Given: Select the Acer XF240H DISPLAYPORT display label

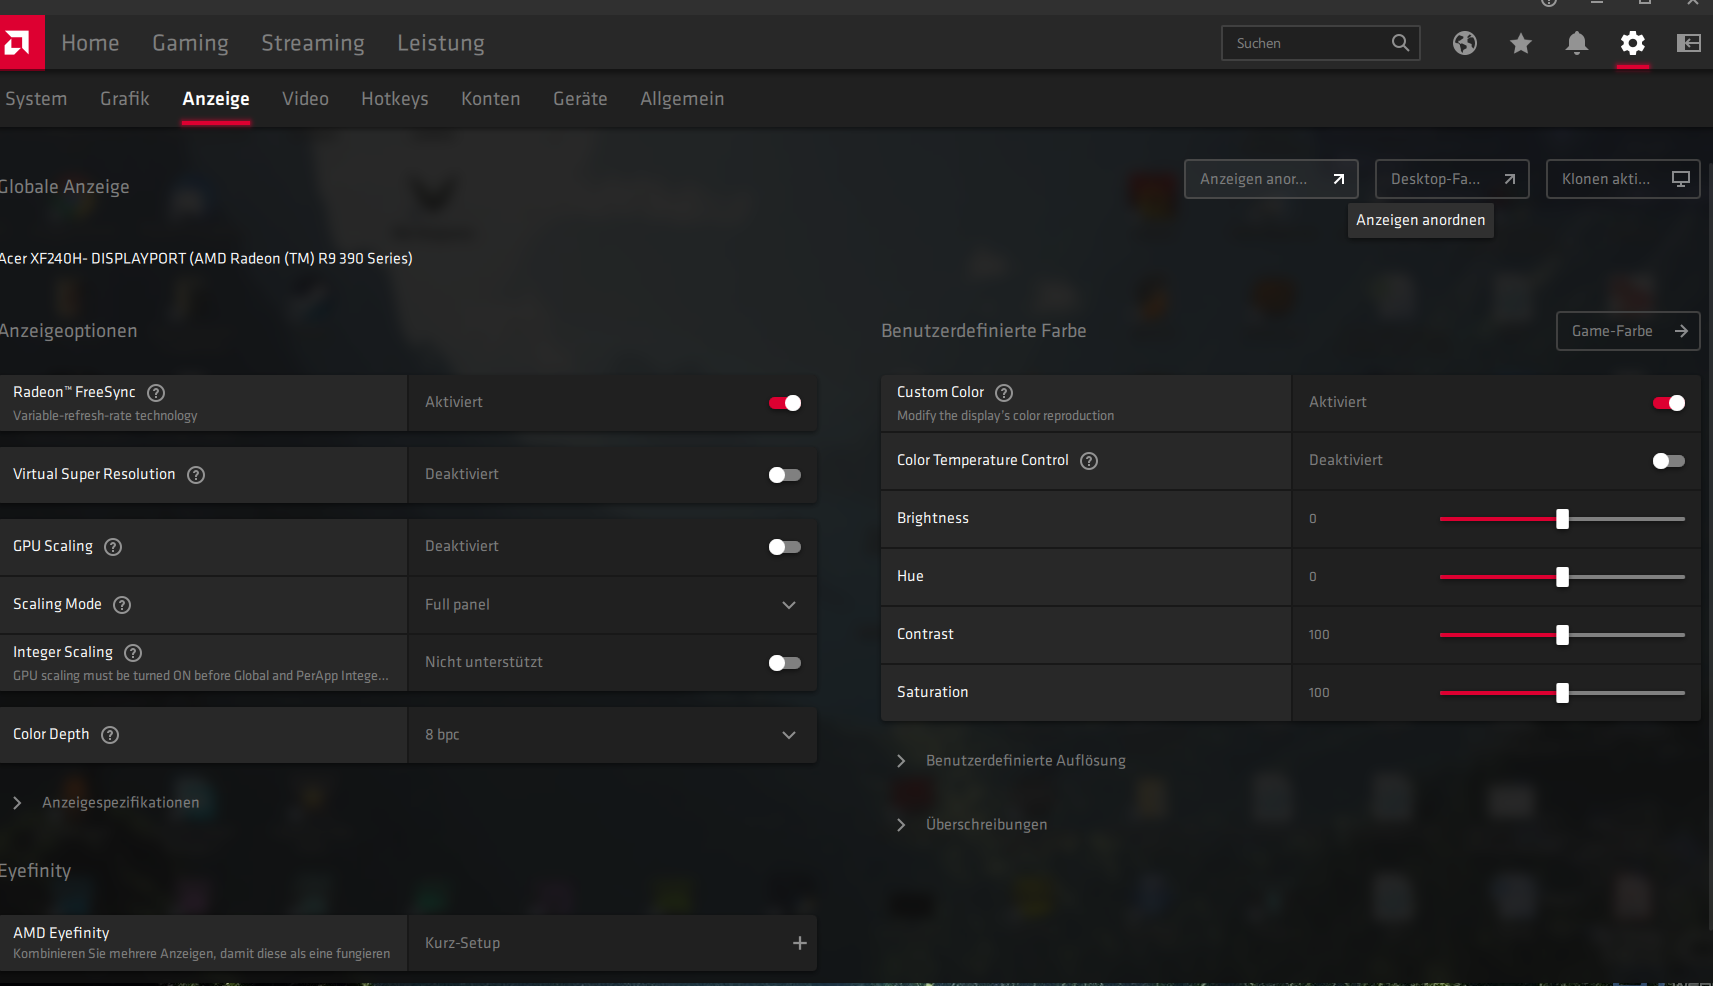Looking at the screenshot, I should pyautogui.click(x=206, y=259).
